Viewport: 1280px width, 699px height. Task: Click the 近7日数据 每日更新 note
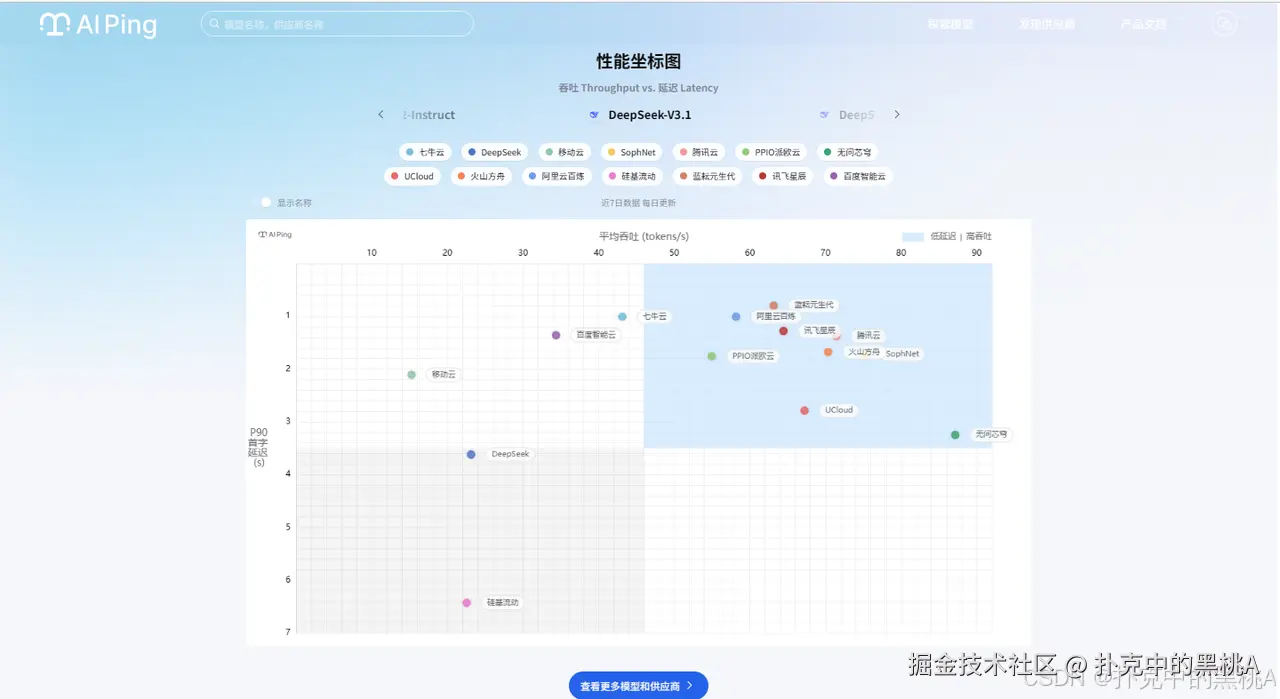tap(638, 202)
